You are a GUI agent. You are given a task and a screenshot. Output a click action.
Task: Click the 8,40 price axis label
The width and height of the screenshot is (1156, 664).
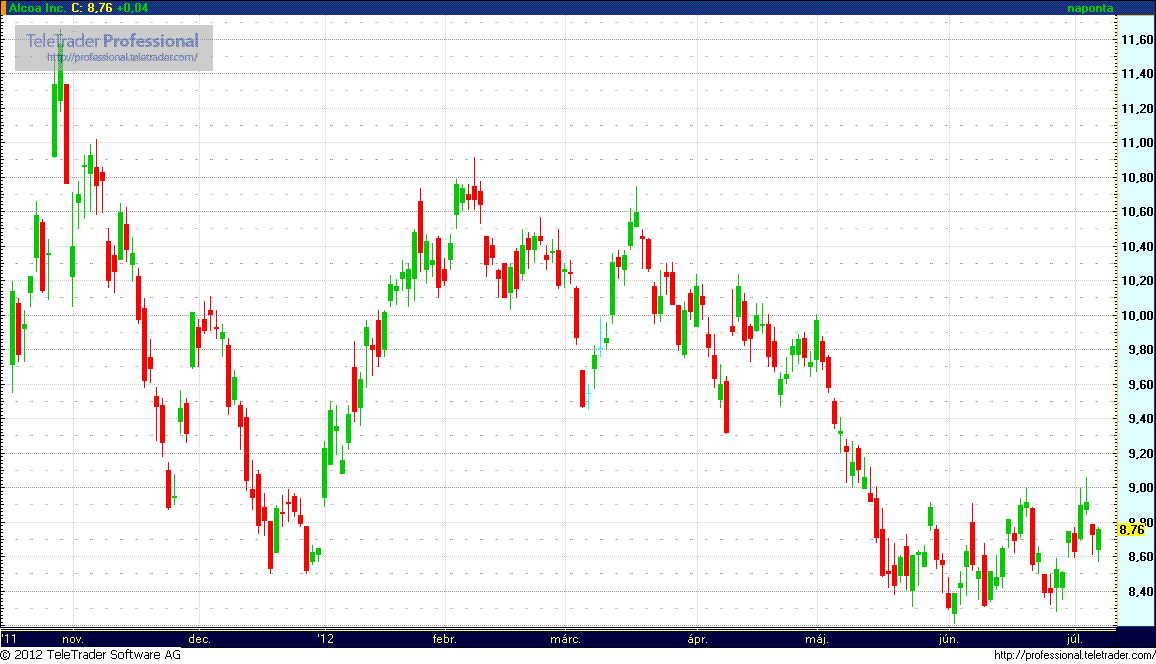click(1140, 592)
